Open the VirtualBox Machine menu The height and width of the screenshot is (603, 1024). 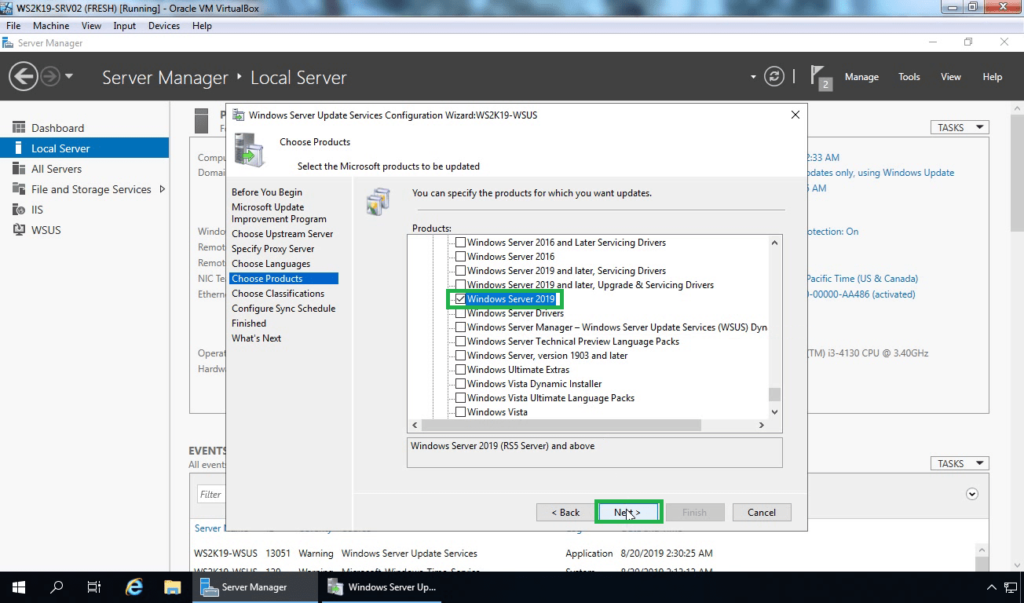click(x=51, y=25)
